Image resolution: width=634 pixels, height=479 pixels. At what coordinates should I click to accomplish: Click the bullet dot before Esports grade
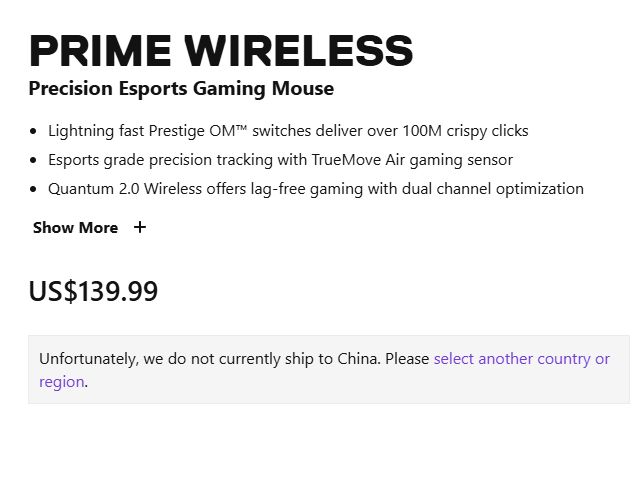click(34, 160)
